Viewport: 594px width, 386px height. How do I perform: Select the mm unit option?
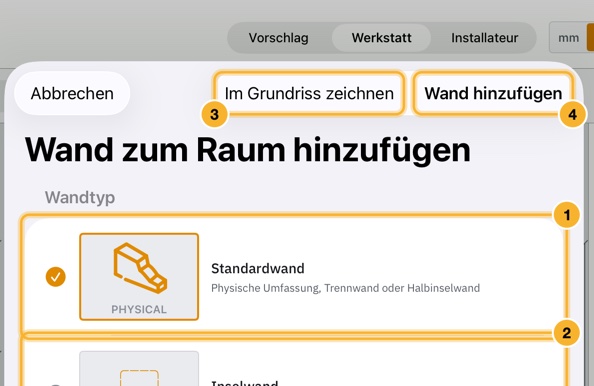568,38
